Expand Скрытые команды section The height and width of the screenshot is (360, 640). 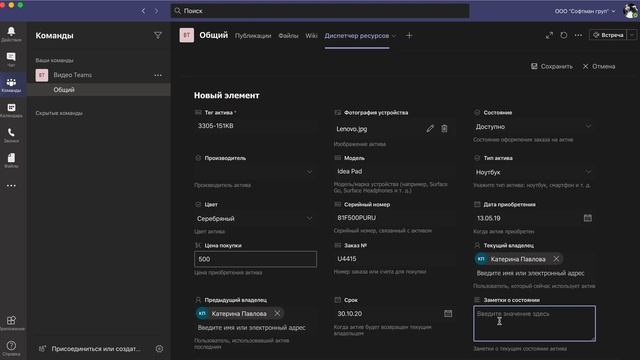(59, 113)
